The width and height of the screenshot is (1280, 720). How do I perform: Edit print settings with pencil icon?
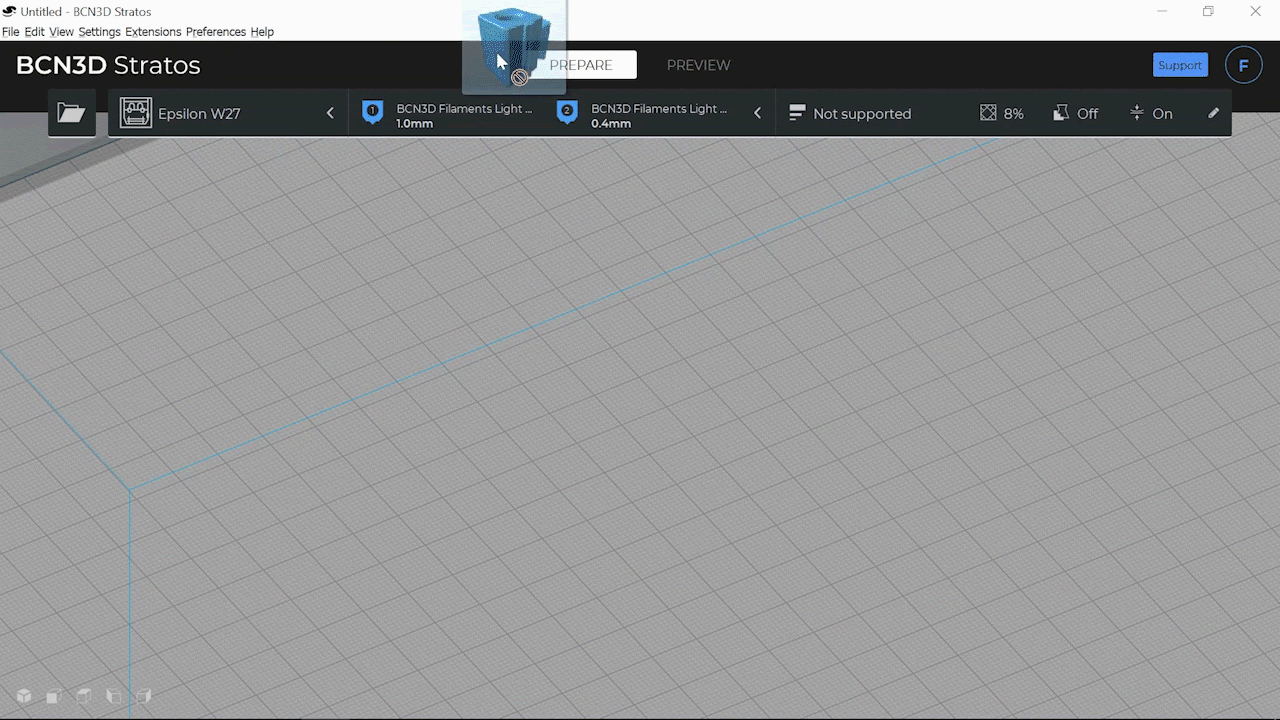coord(1213,113)
